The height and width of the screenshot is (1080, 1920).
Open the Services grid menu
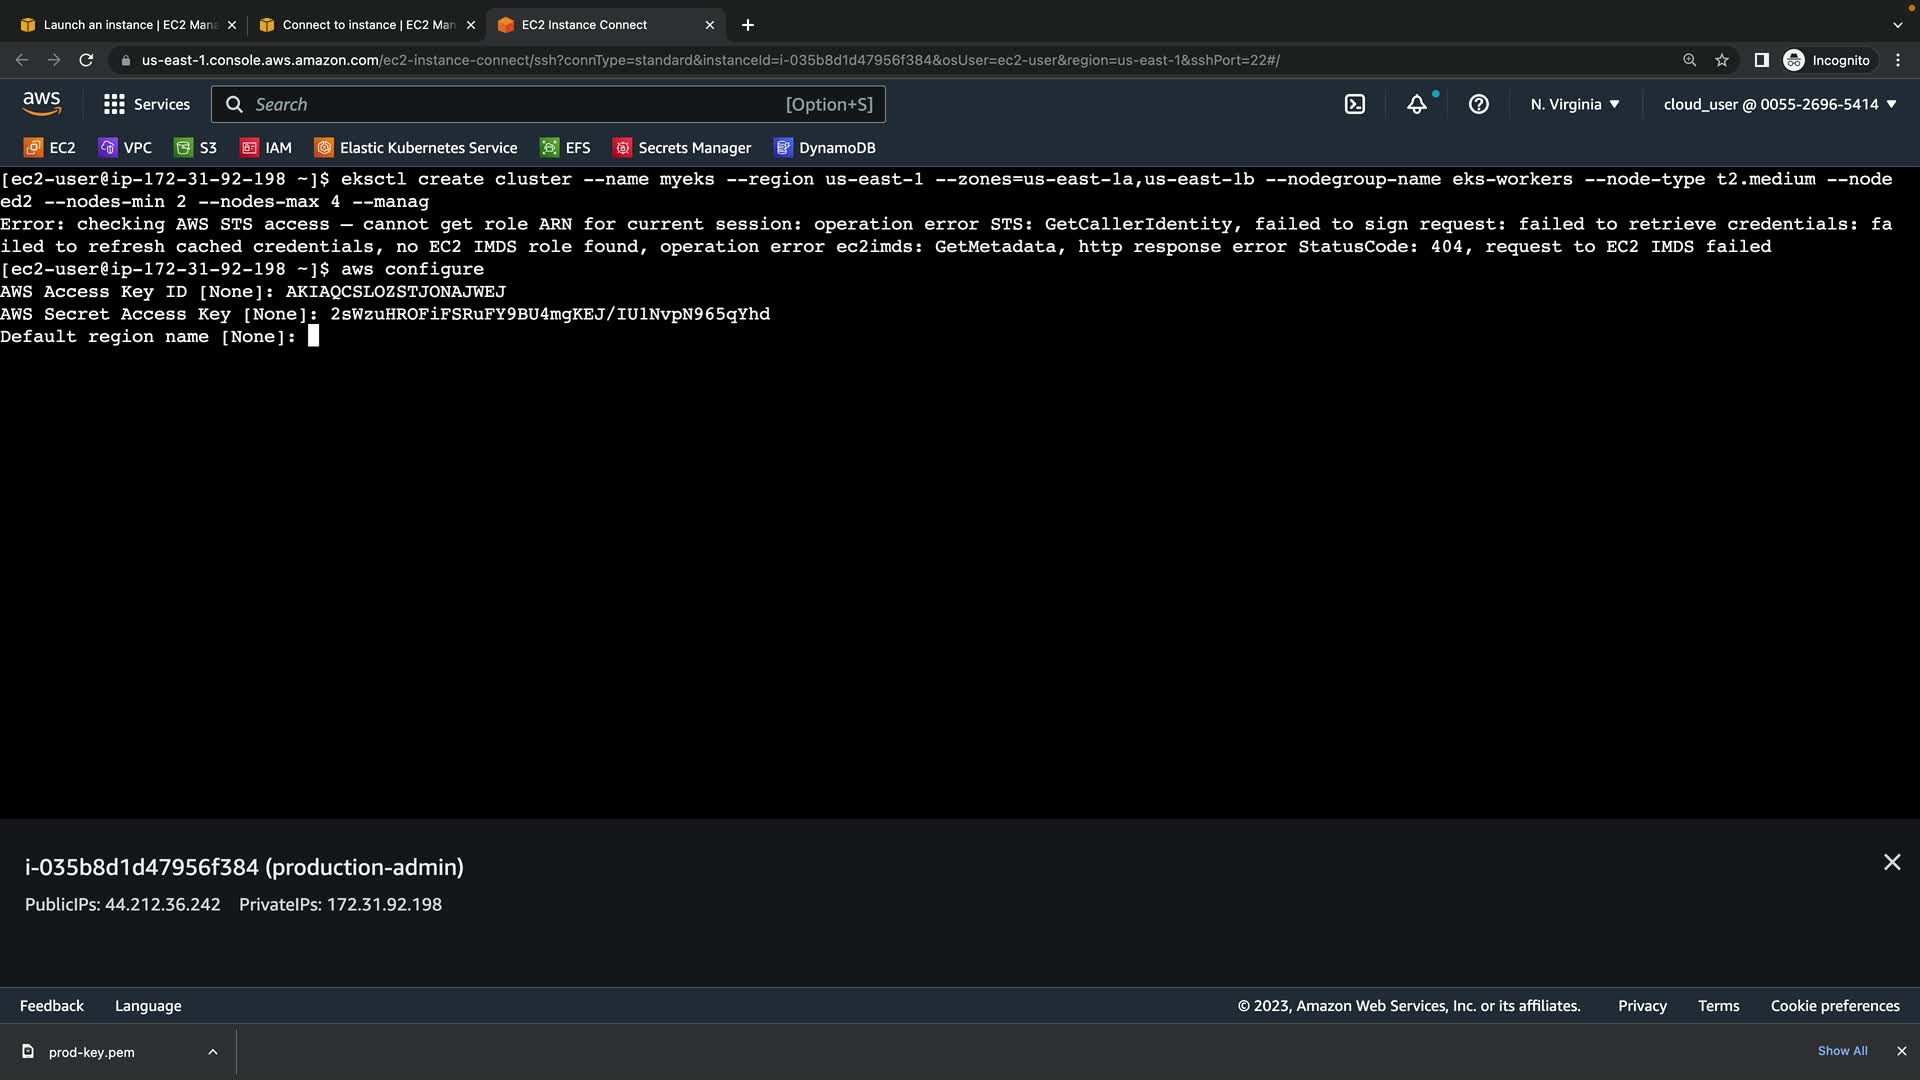pyautogui.click(x=146, y=104)
